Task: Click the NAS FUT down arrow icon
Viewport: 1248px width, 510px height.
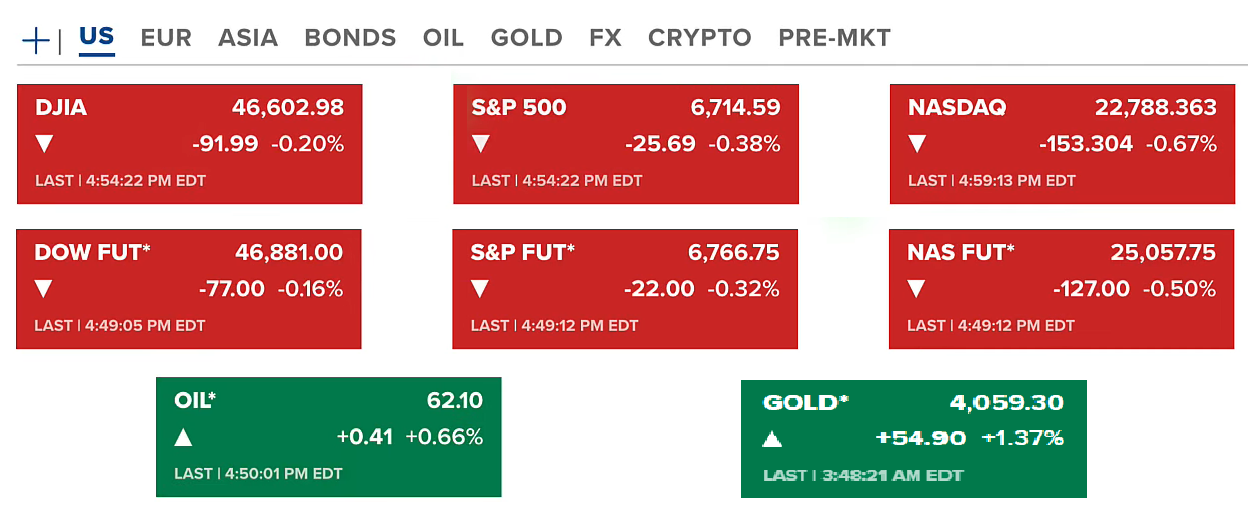Action: (x=916, y=289)
